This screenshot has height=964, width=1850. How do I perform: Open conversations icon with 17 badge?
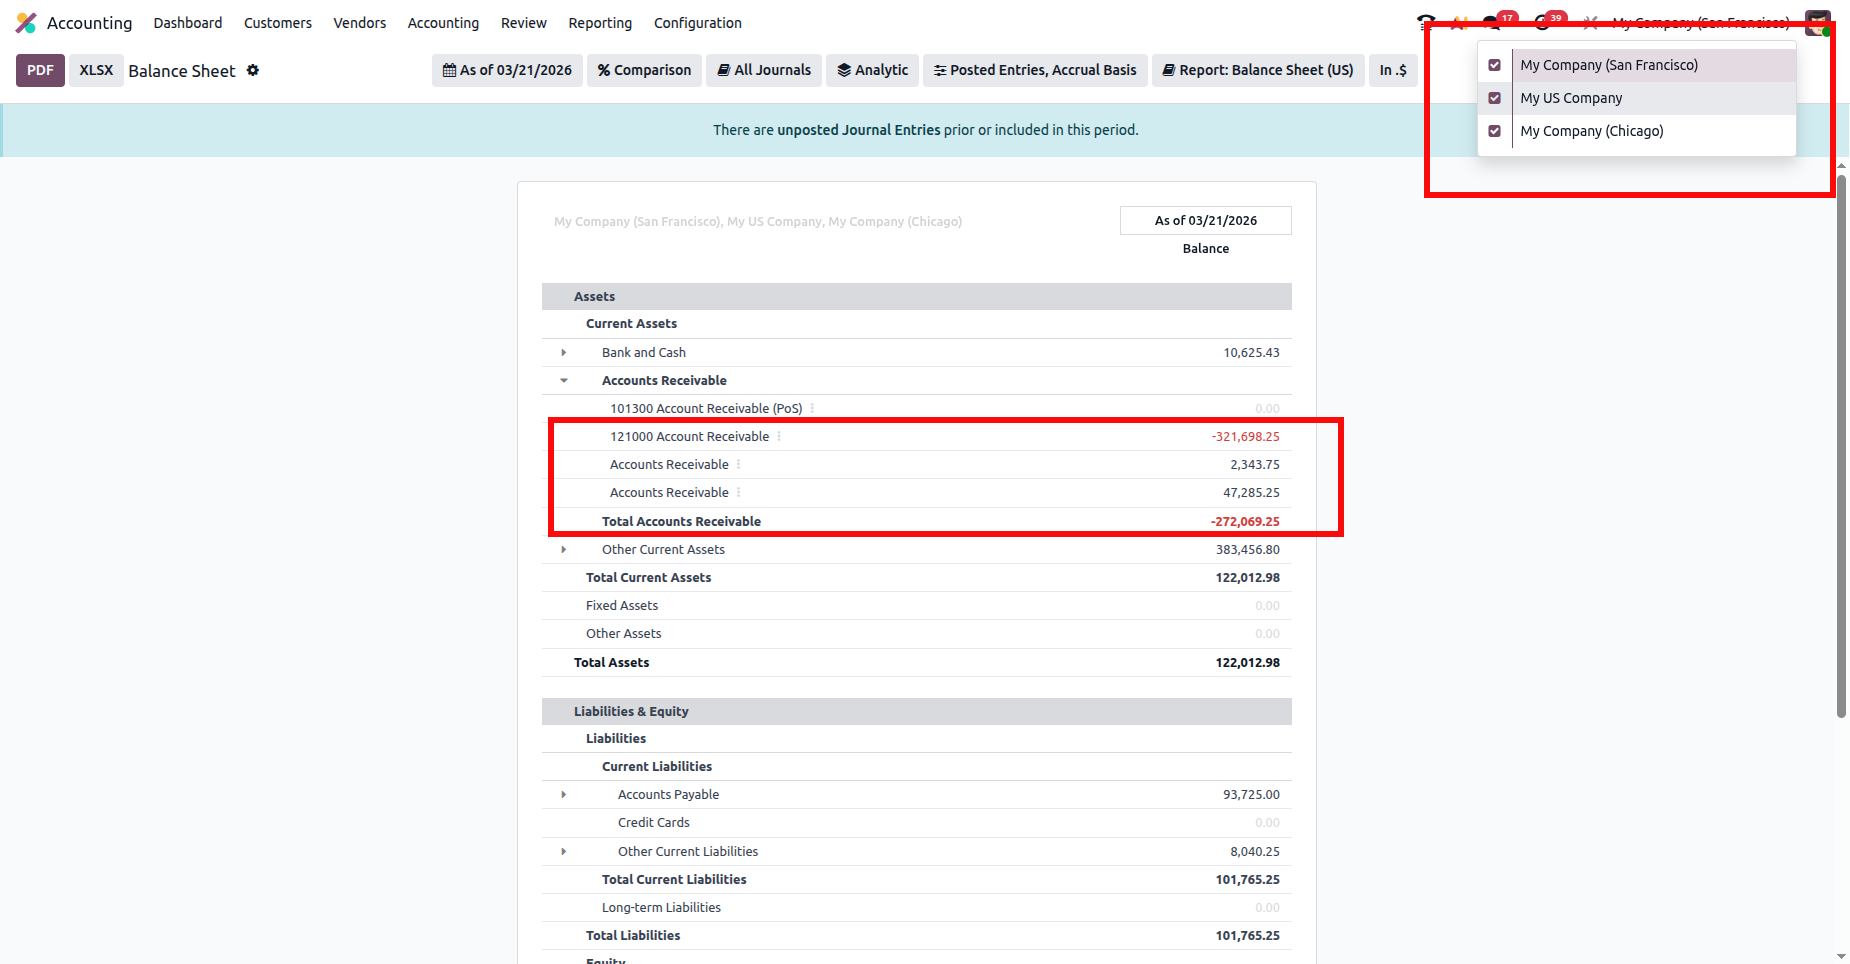tap(1493, 23)
